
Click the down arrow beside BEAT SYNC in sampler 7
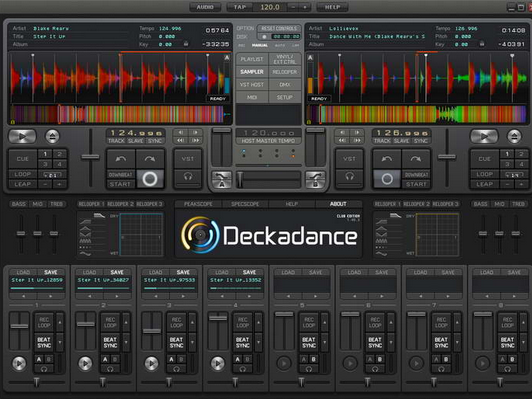(x=457, y=342)
